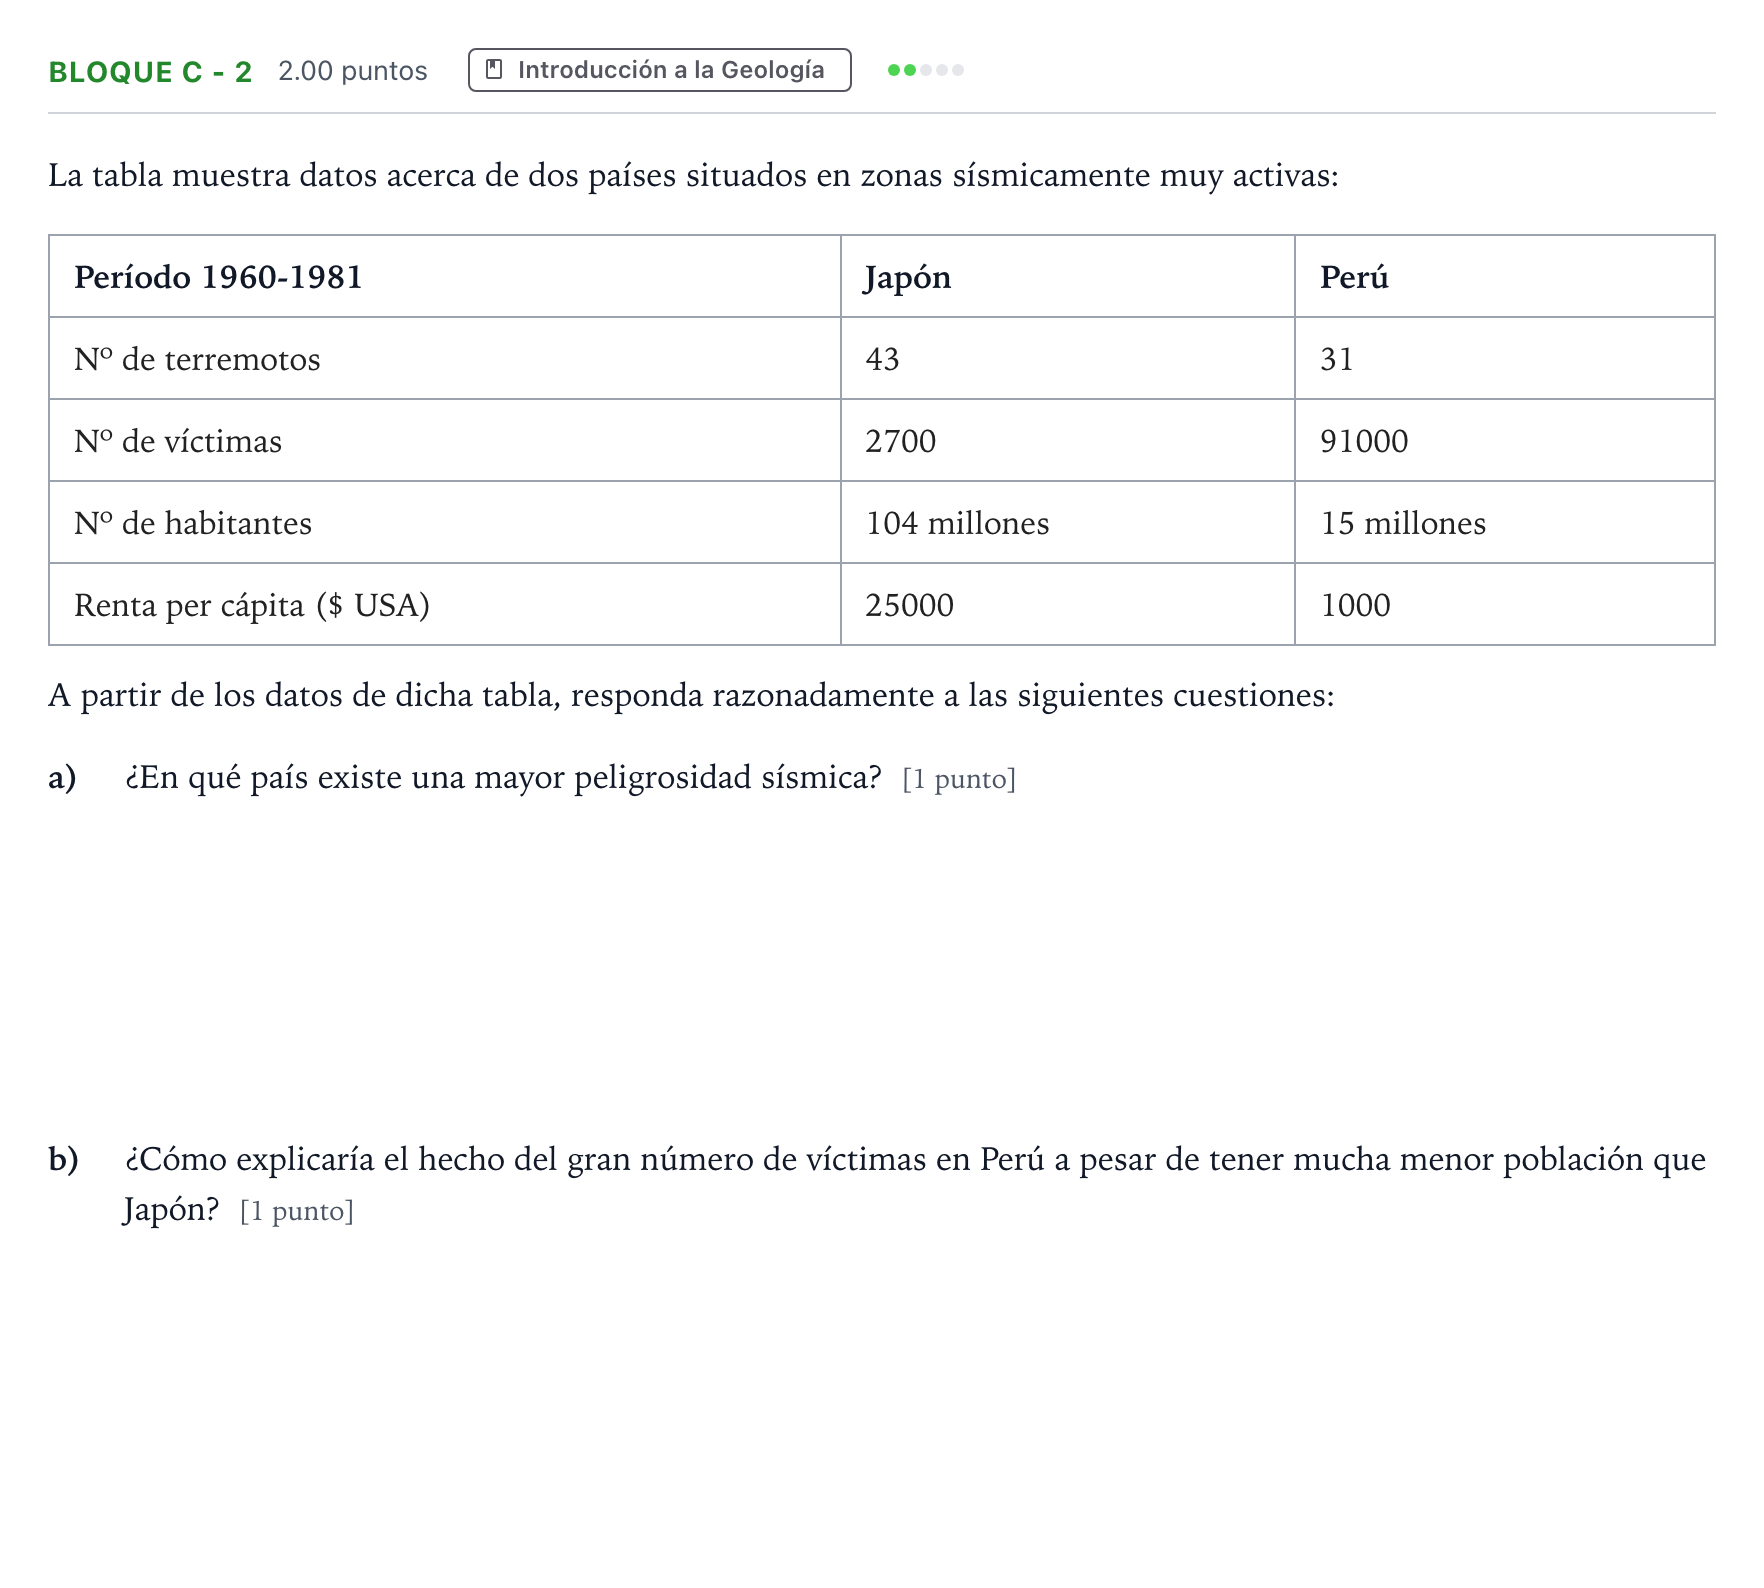Select the BLOQUE C - 2 heading

coord(150,72)
